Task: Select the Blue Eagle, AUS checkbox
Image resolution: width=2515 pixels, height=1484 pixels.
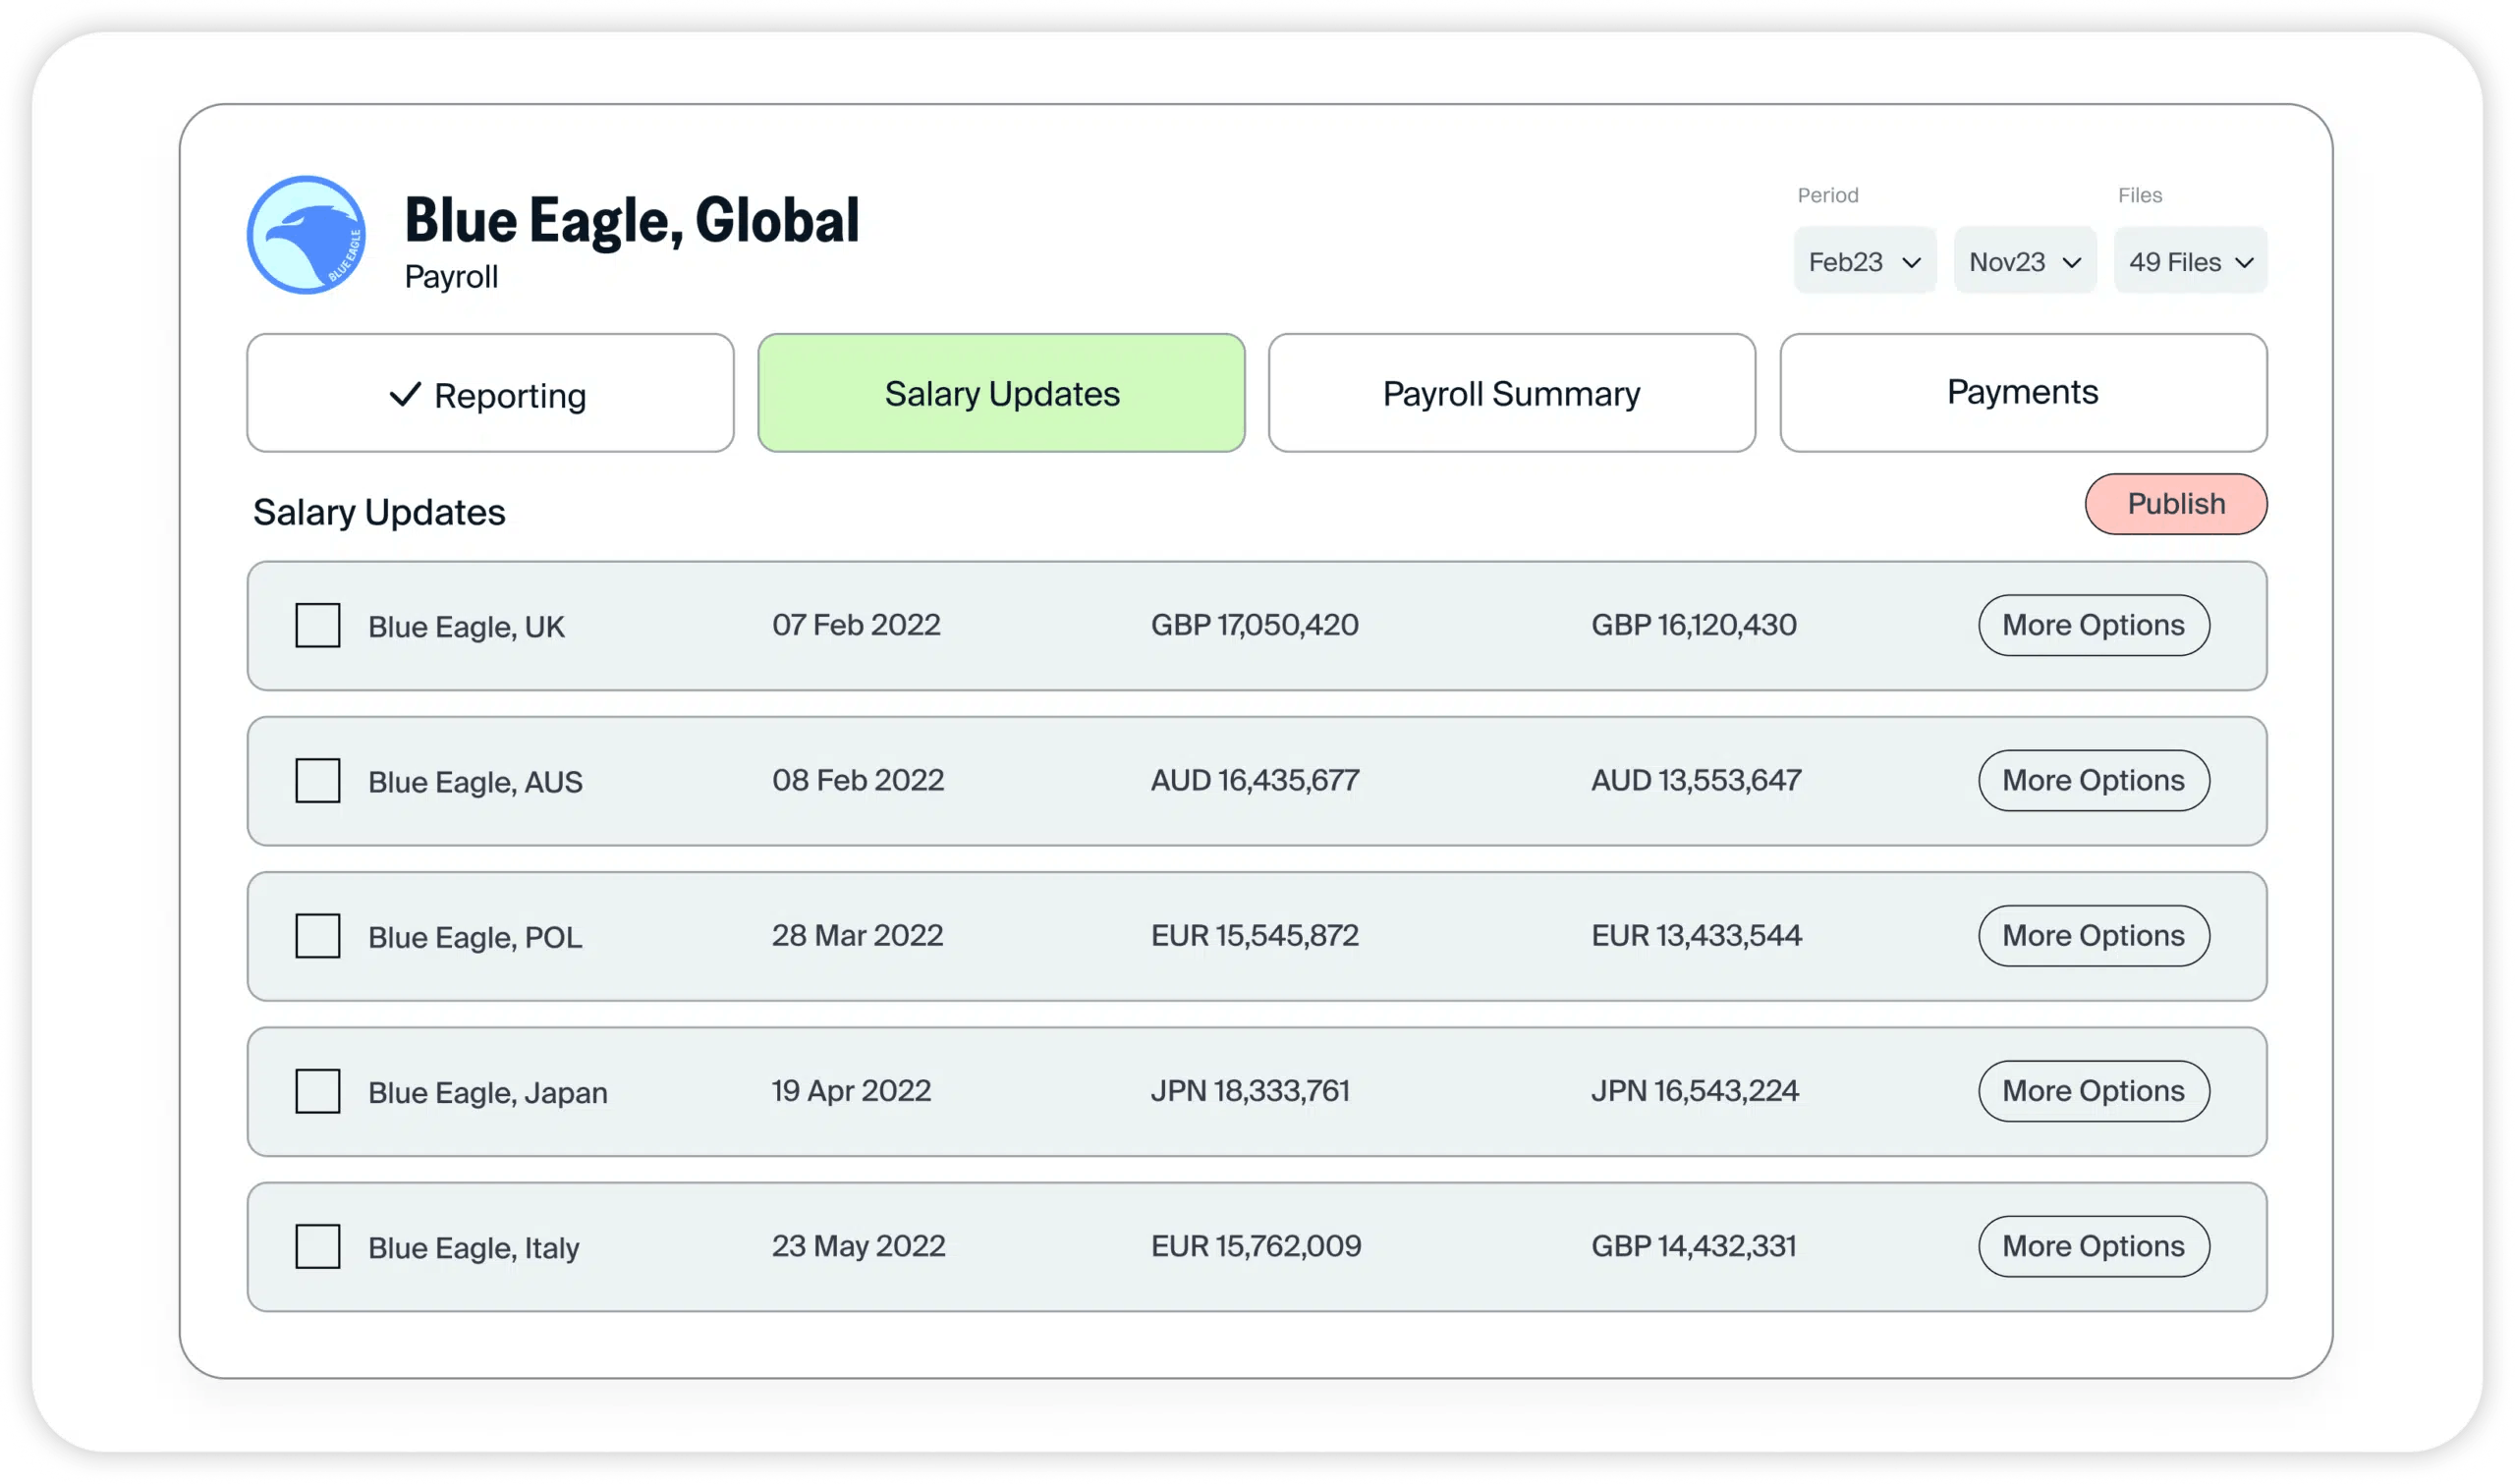Action: [x=317, y=781]
